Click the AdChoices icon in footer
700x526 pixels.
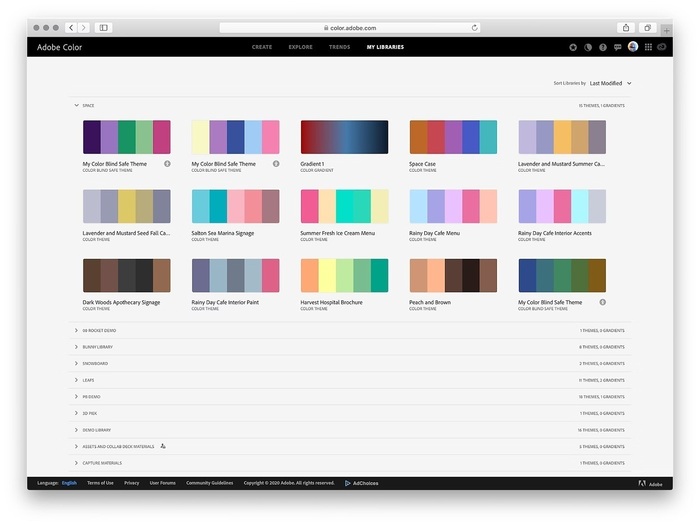pyautogui.click(x=347, y=483)
